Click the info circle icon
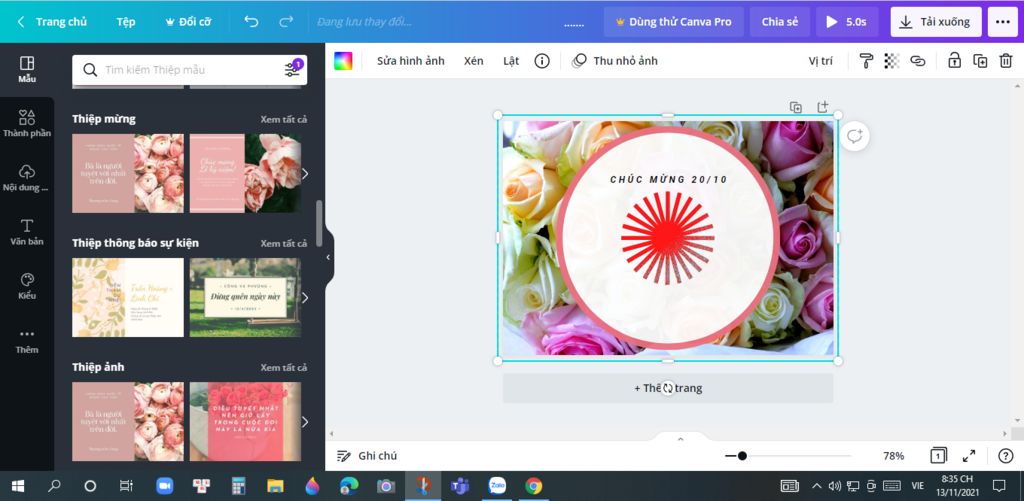The width and height of the screenshot is (1024, 501). coord(542,61)
